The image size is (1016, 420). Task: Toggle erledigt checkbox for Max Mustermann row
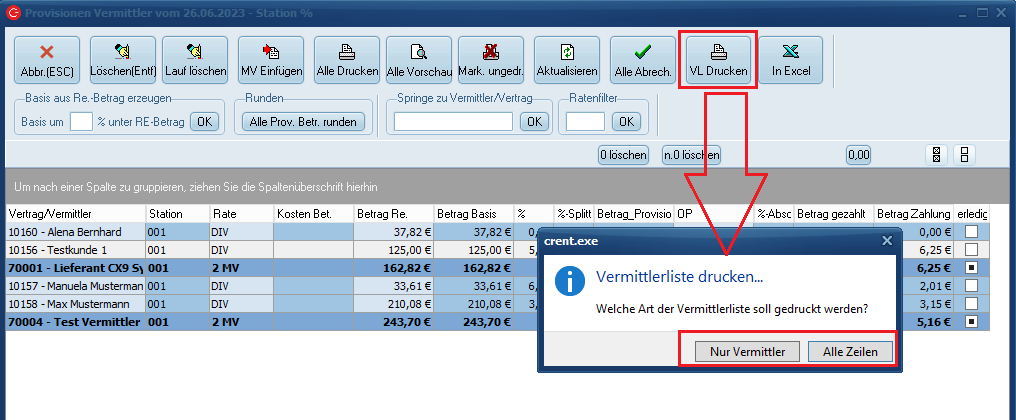coord(970,304)
